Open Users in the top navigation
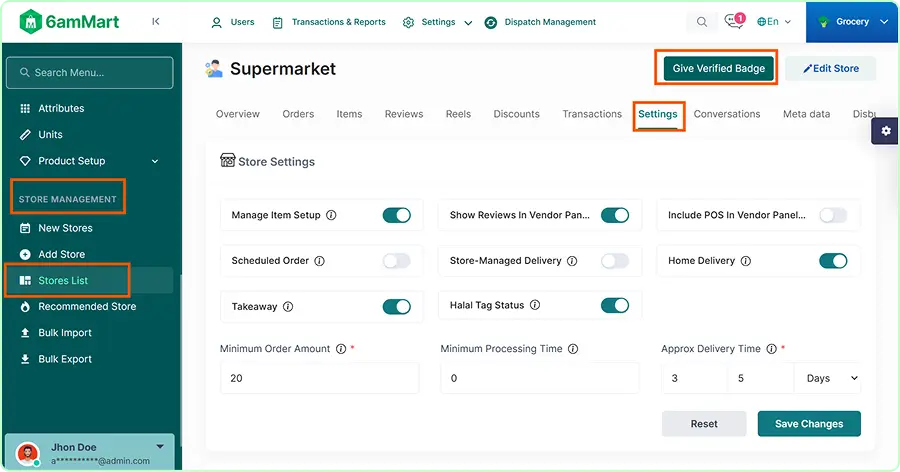 (233, 22)
